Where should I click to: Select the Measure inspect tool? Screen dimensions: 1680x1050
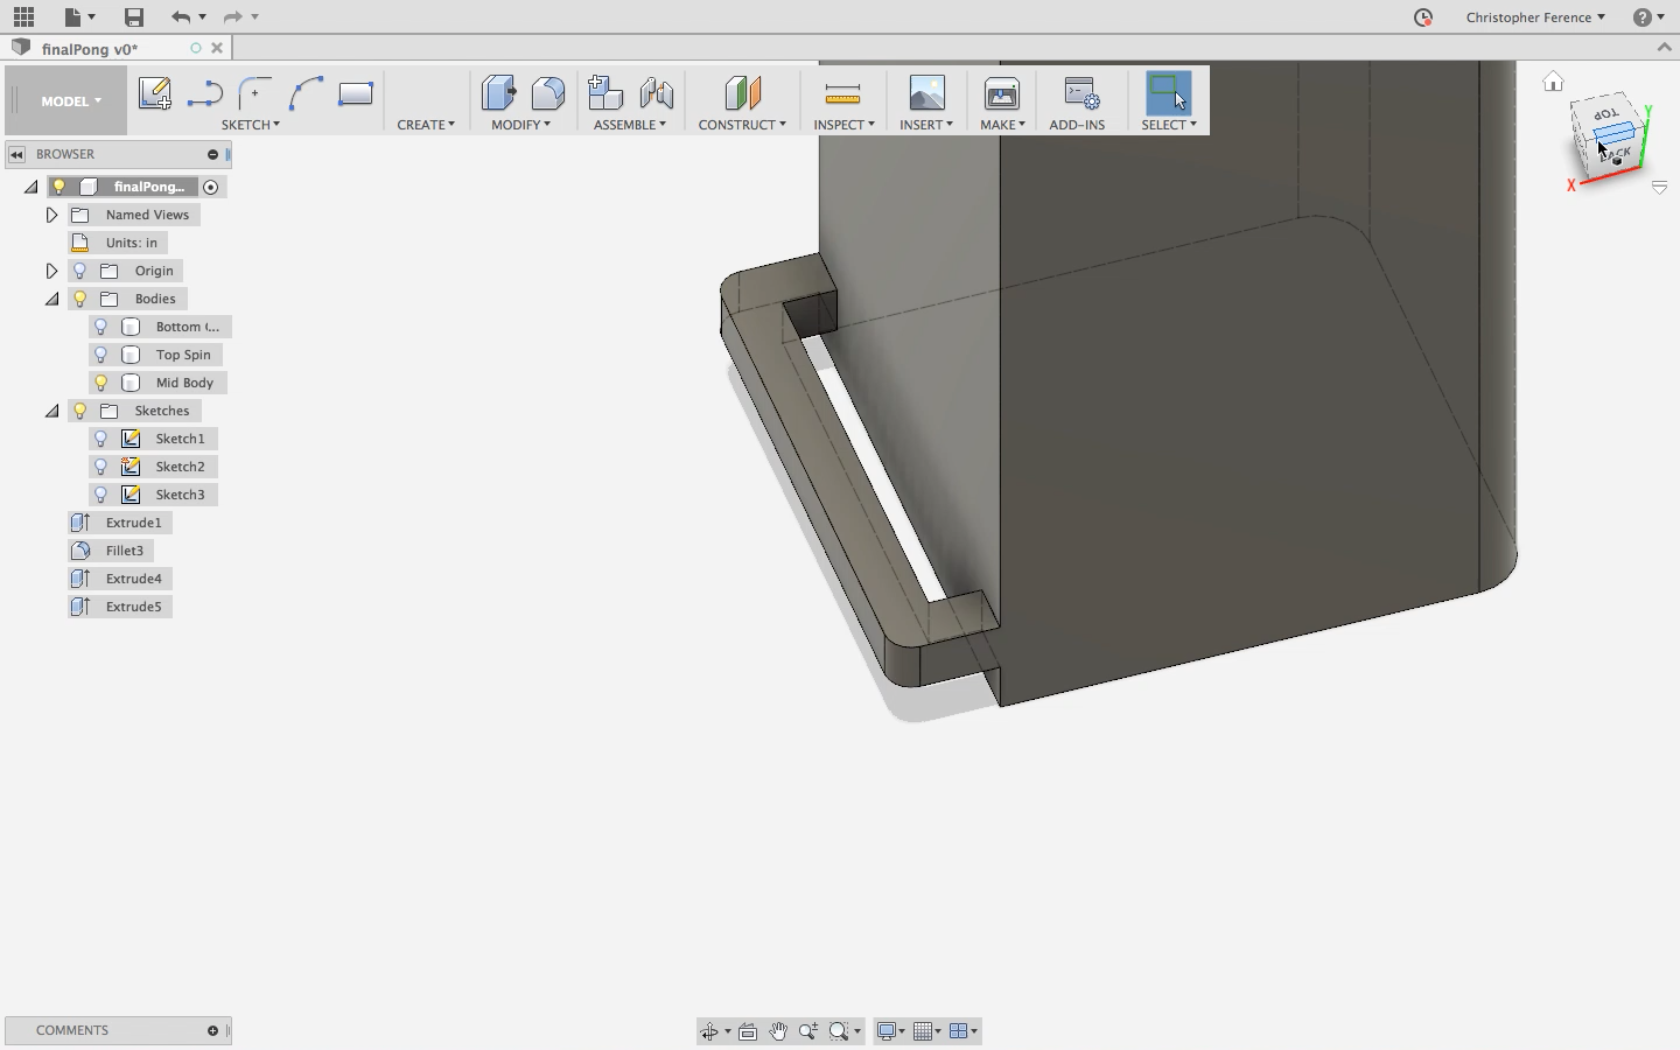843,94
